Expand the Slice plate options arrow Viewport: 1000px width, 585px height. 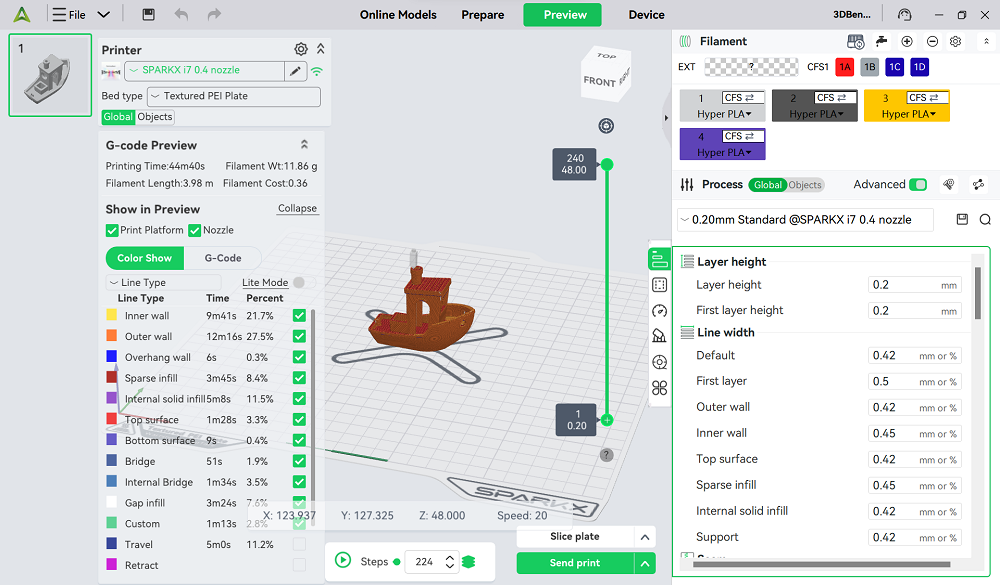pos(644,537)
